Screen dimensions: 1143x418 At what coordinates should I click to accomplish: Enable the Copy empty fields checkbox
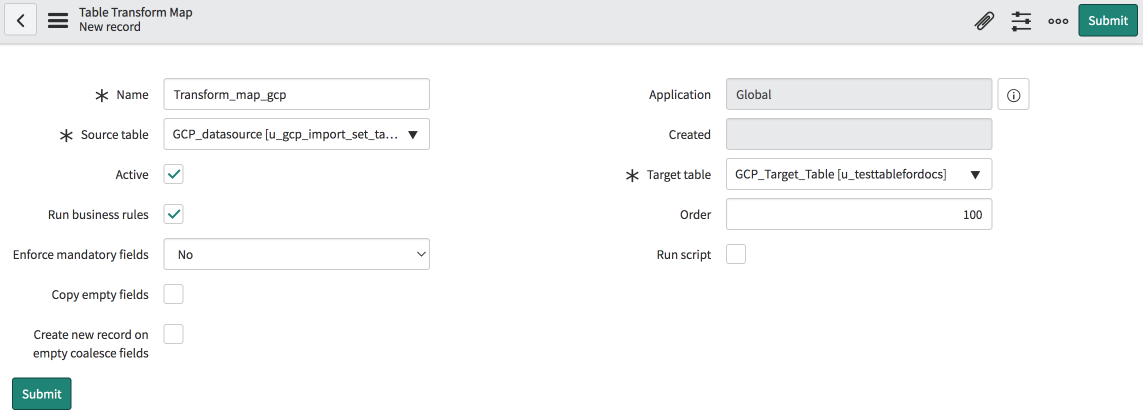pos(174,294)
